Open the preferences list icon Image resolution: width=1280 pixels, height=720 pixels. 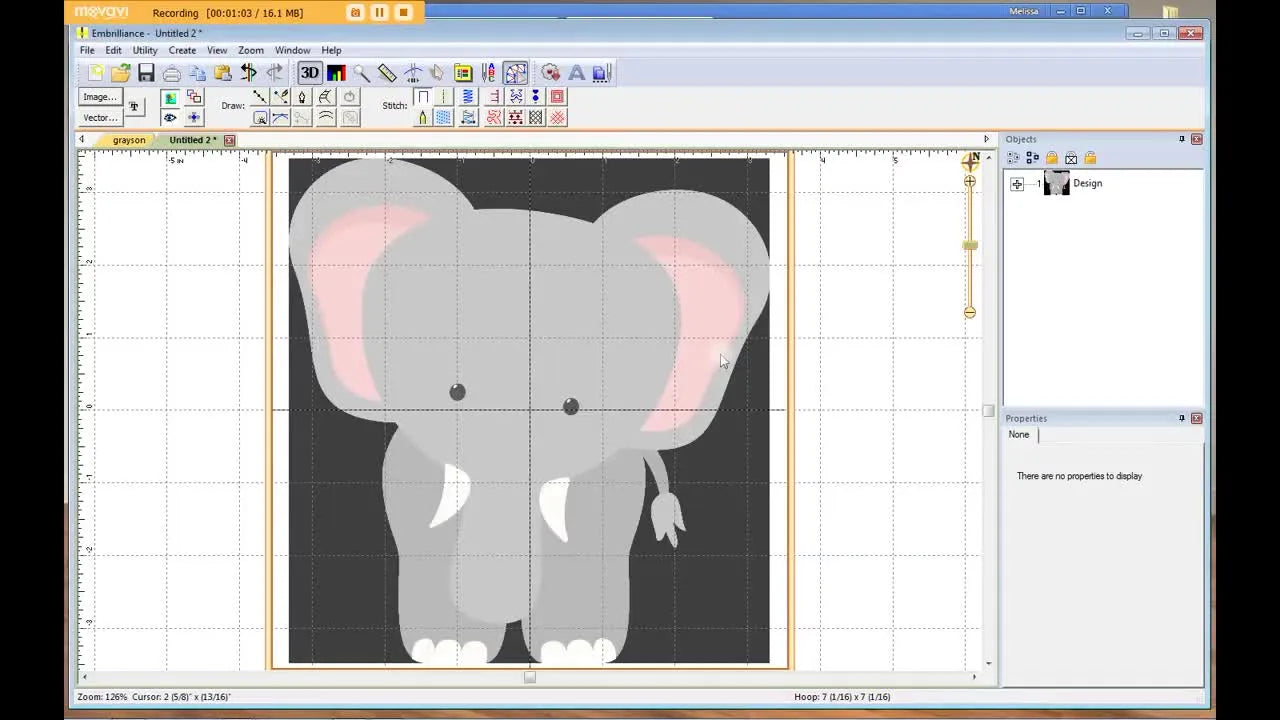point(463,73)
